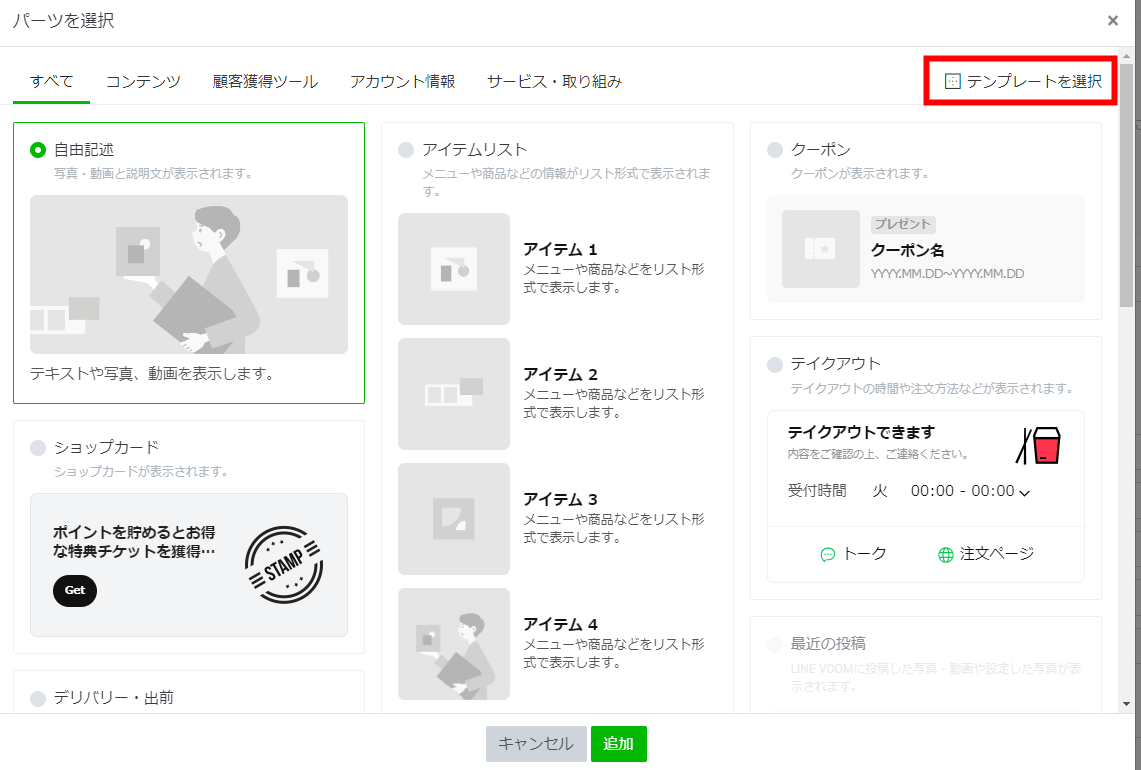
Task: Close the parts selection dialog
Action: [x=1113, y=21]
